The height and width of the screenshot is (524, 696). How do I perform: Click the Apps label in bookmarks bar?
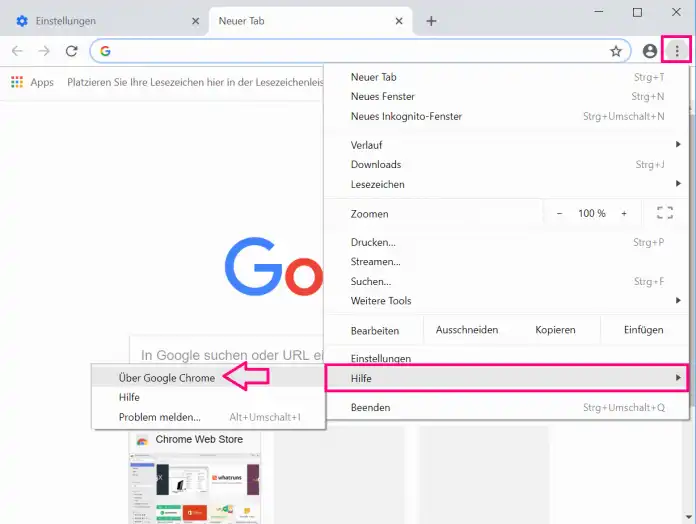coord(42,82)
